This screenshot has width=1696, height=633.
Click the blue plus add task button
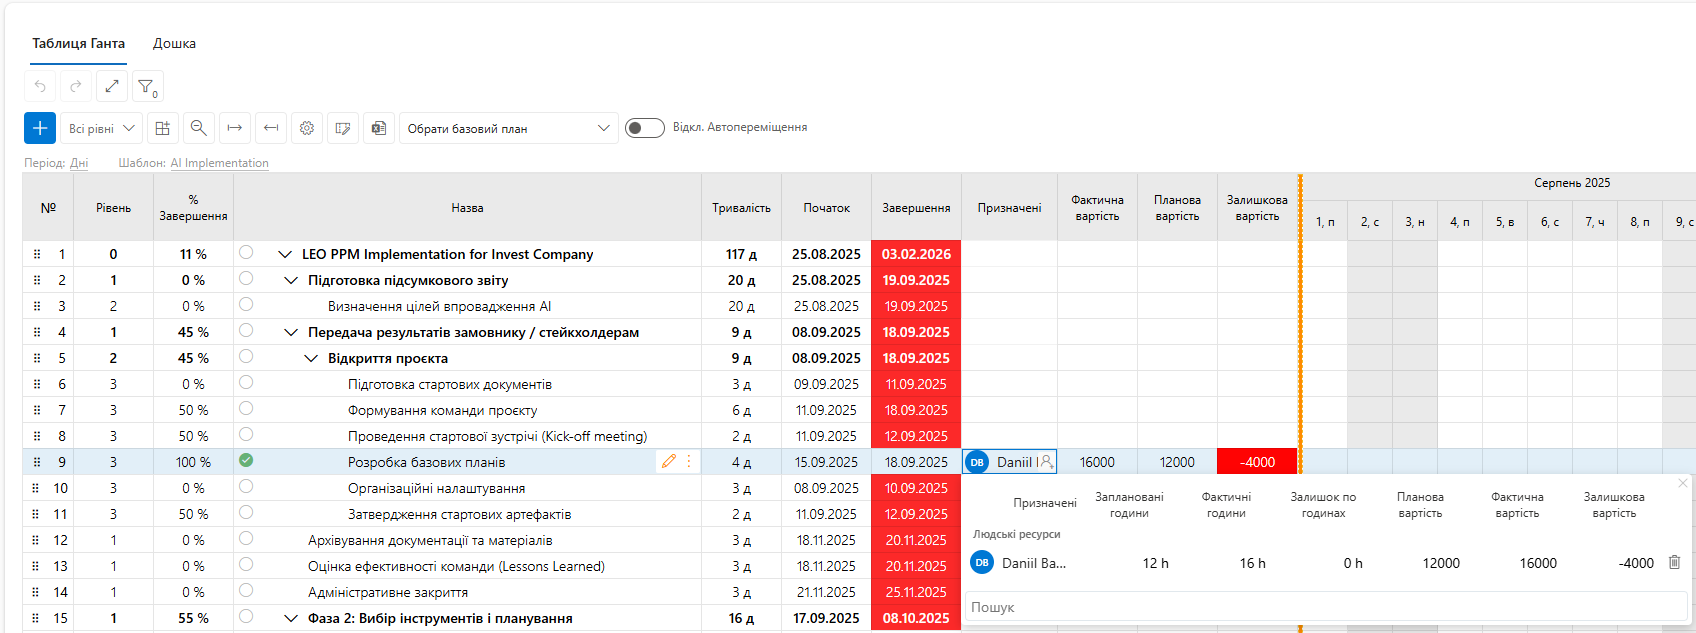coord(40,128)
